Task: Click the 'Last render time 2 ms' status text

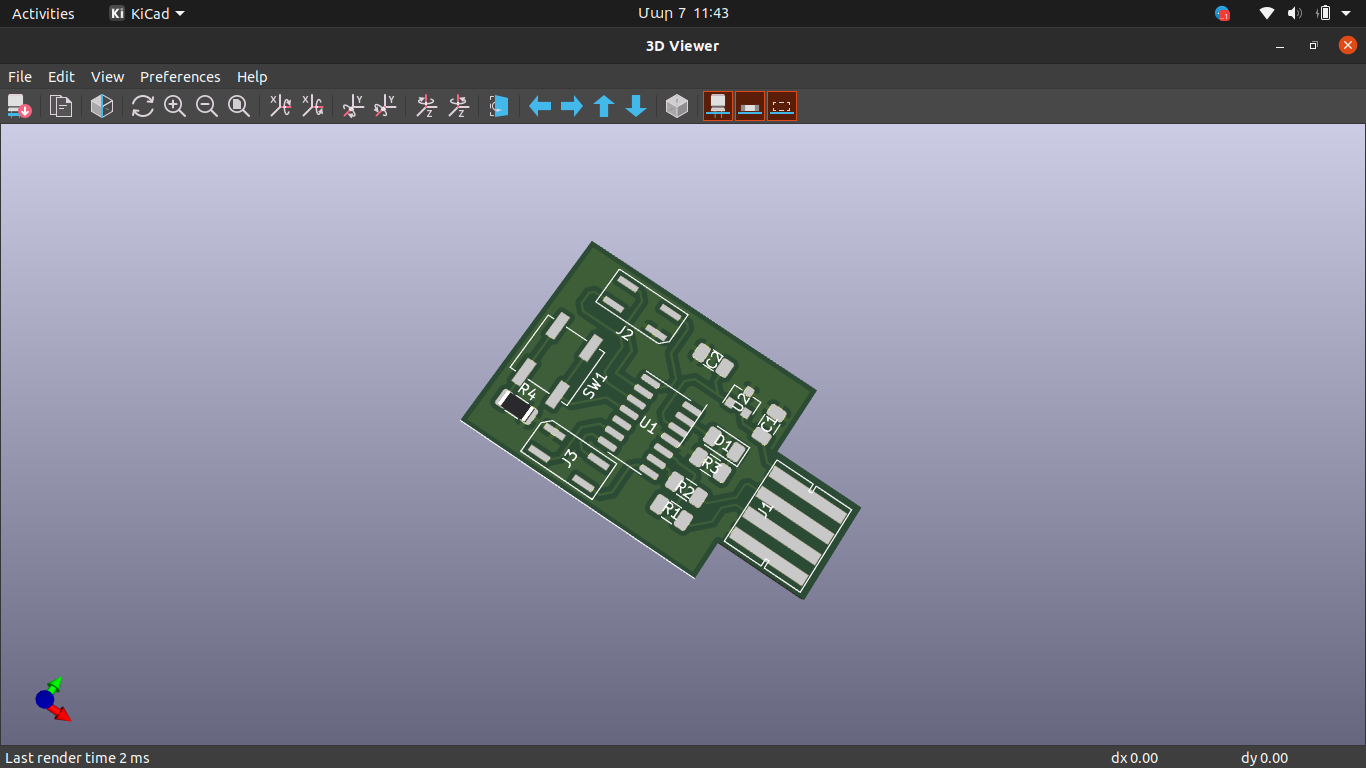Action: click(x=77, y=758)
